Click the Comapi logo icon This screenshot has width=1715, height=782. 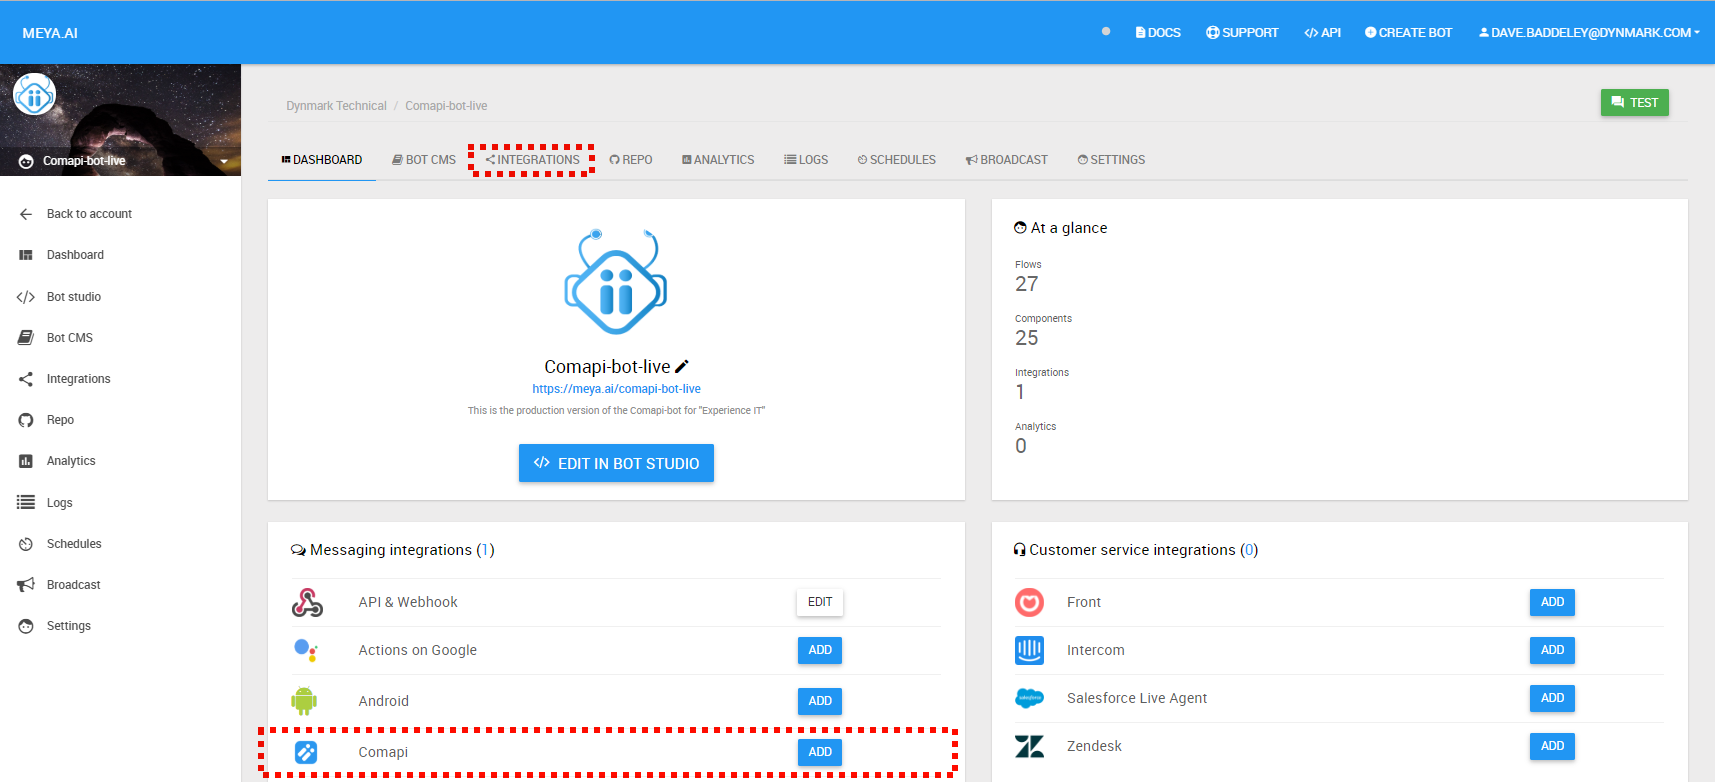(x=306, y=752)
